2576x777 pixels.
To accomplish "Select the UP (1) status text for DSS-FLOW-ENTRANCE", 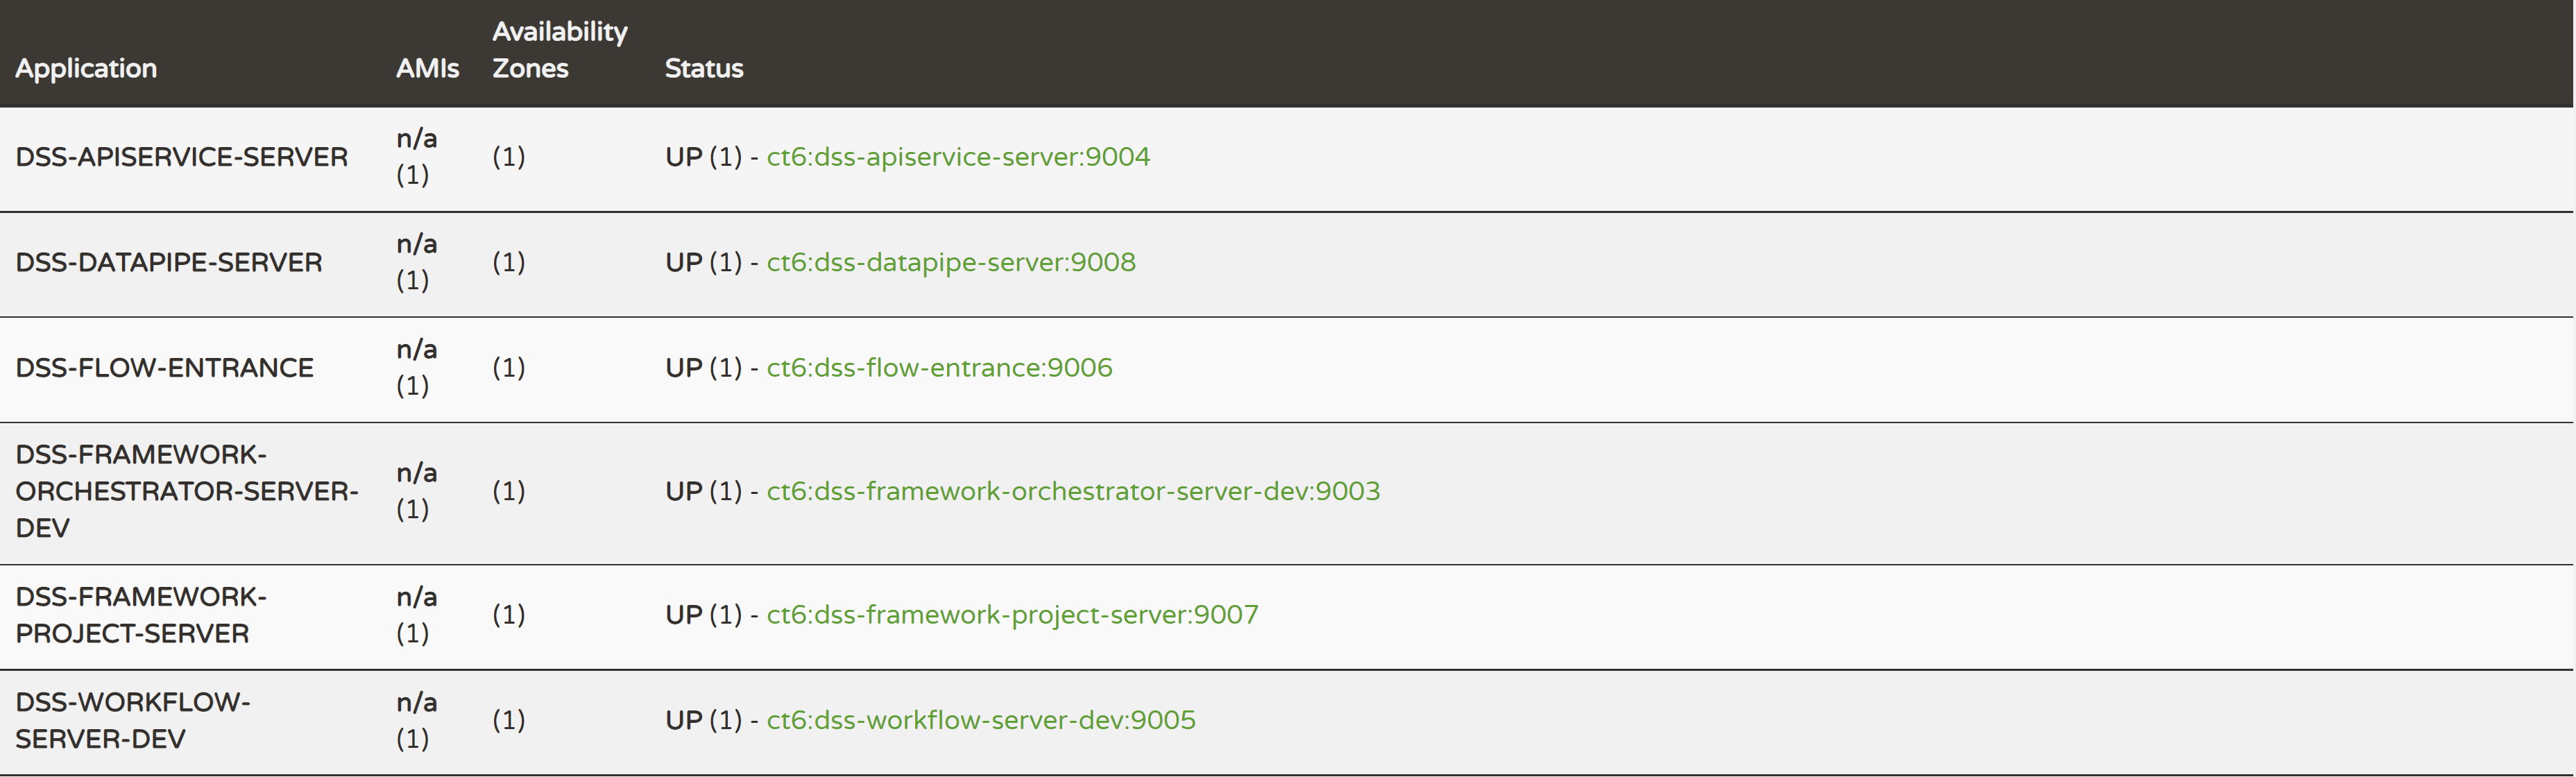I will [x=704, y=368].
